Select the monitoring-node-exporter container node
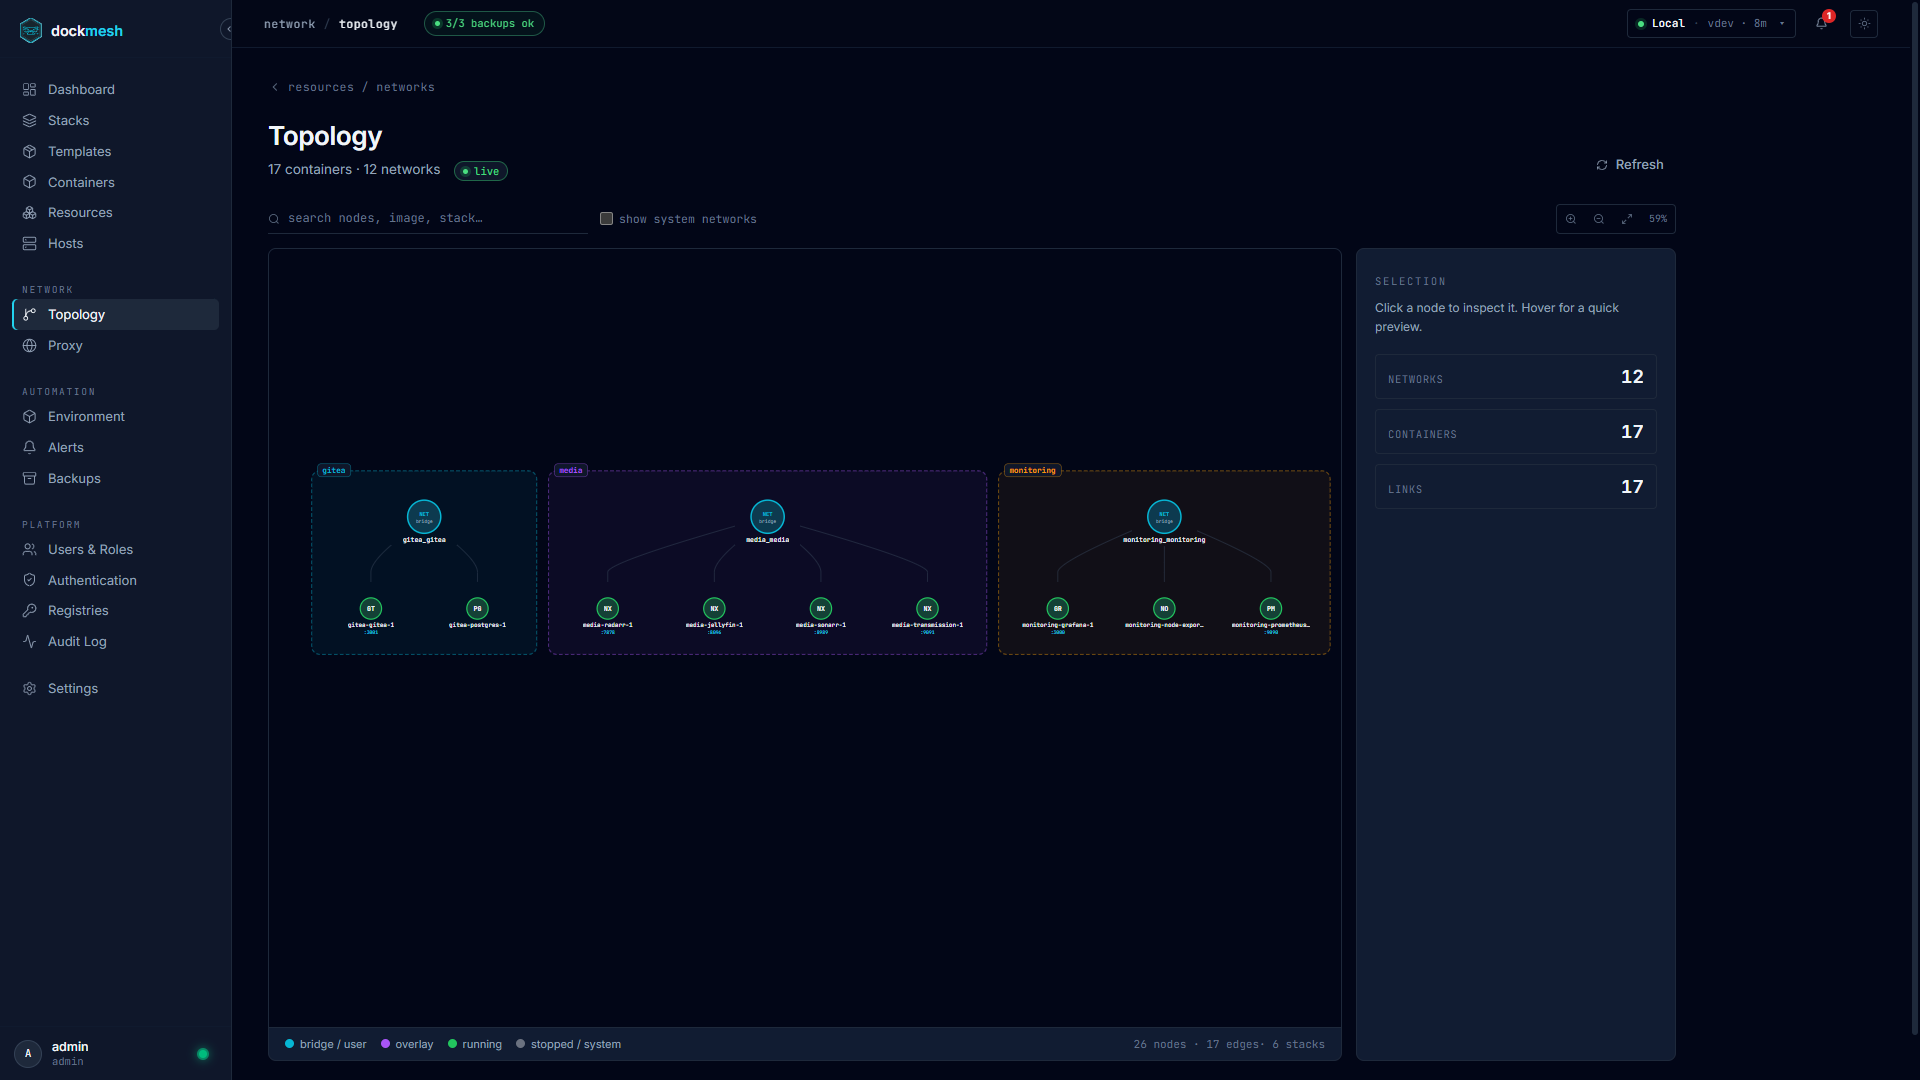Image resolution: width=1920 pixels, height=1080 pixels. pos(1164,608)
